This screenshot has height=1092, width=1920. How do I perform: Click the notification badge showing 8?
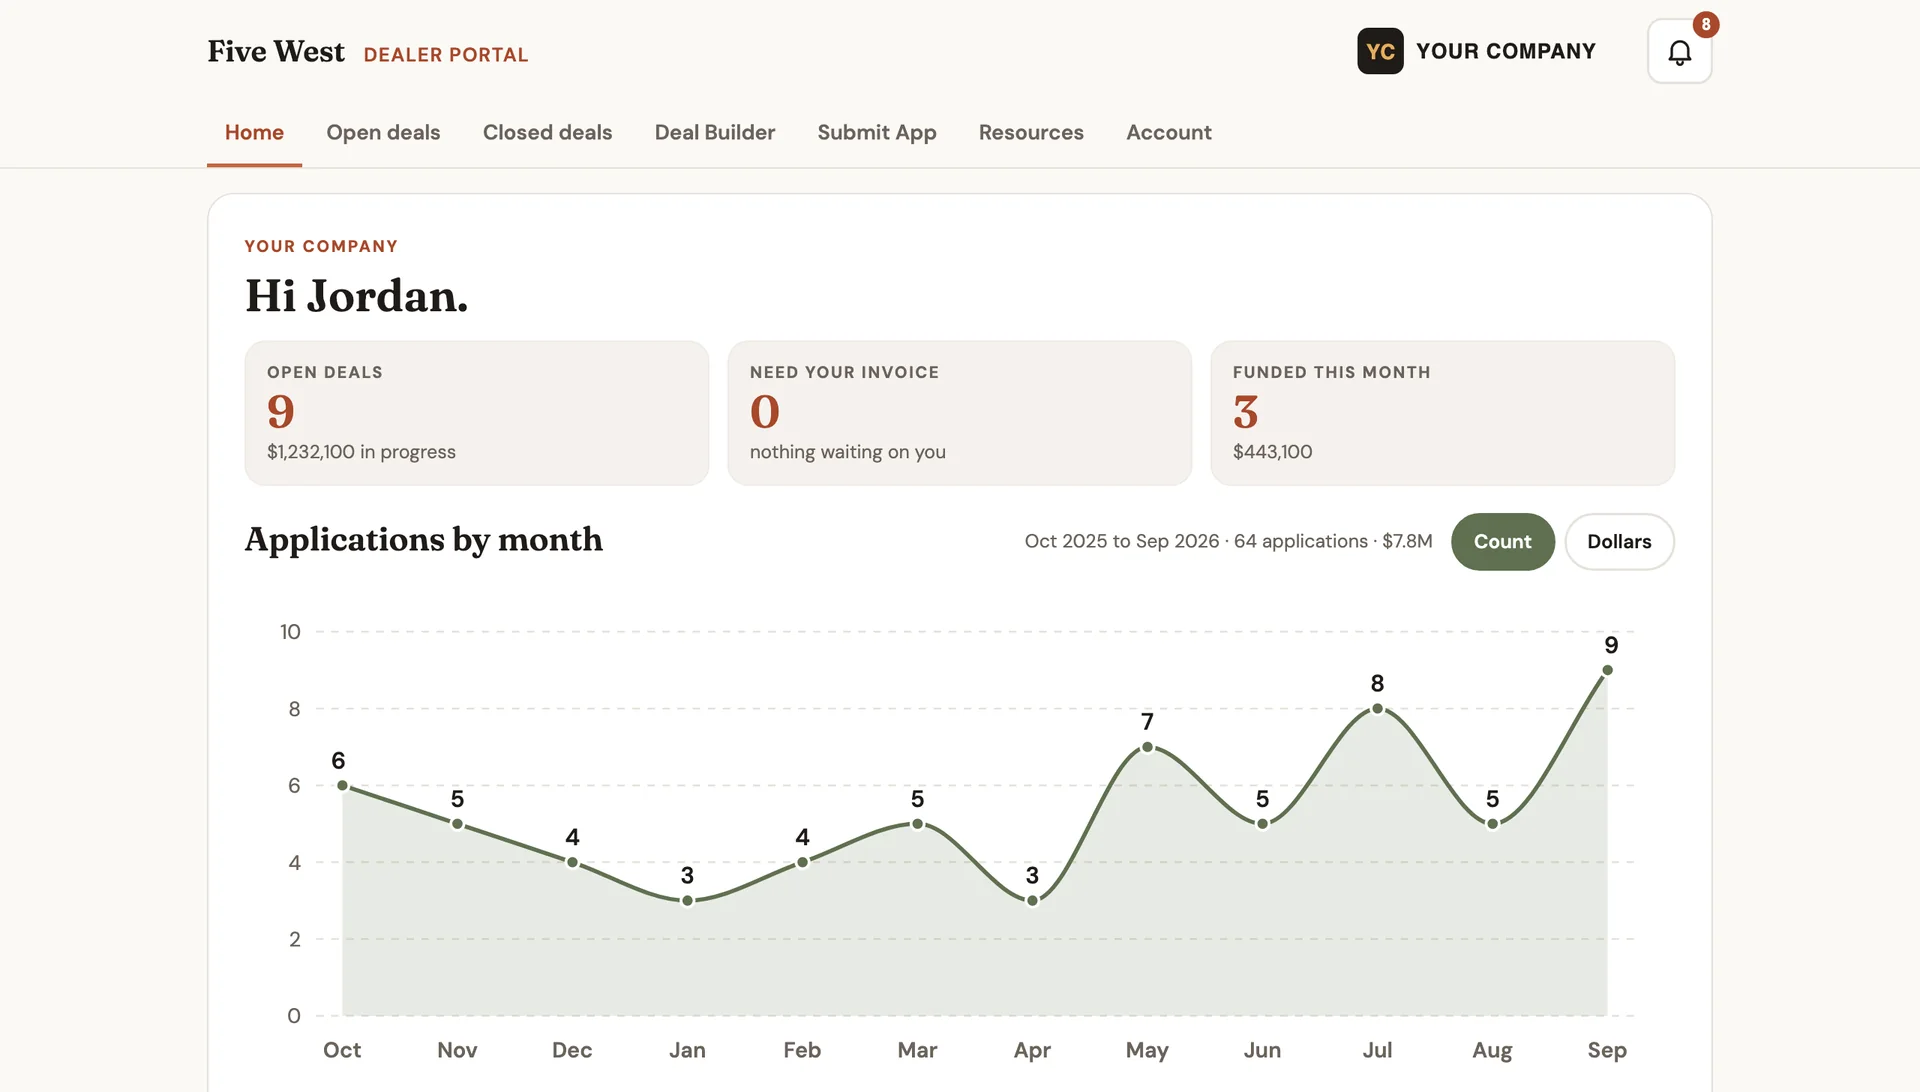click(1705, 25)
